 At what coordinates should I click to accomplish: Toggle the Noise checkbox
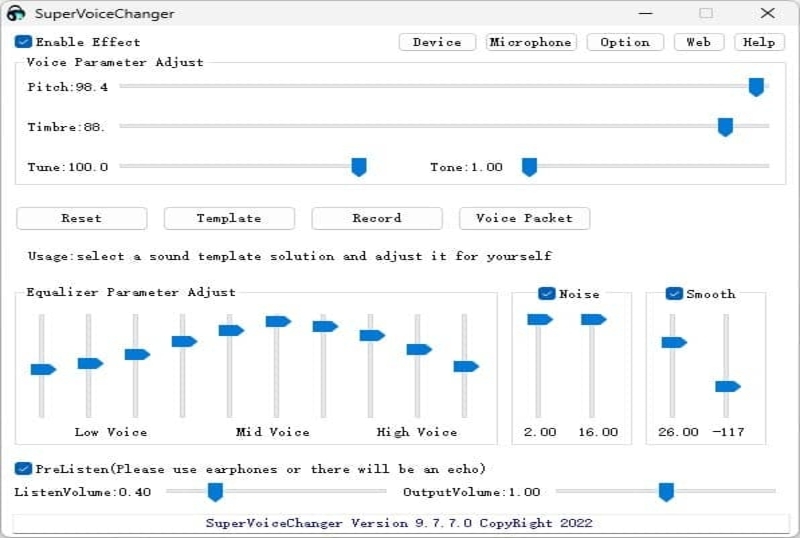click(x=546, y=294)
